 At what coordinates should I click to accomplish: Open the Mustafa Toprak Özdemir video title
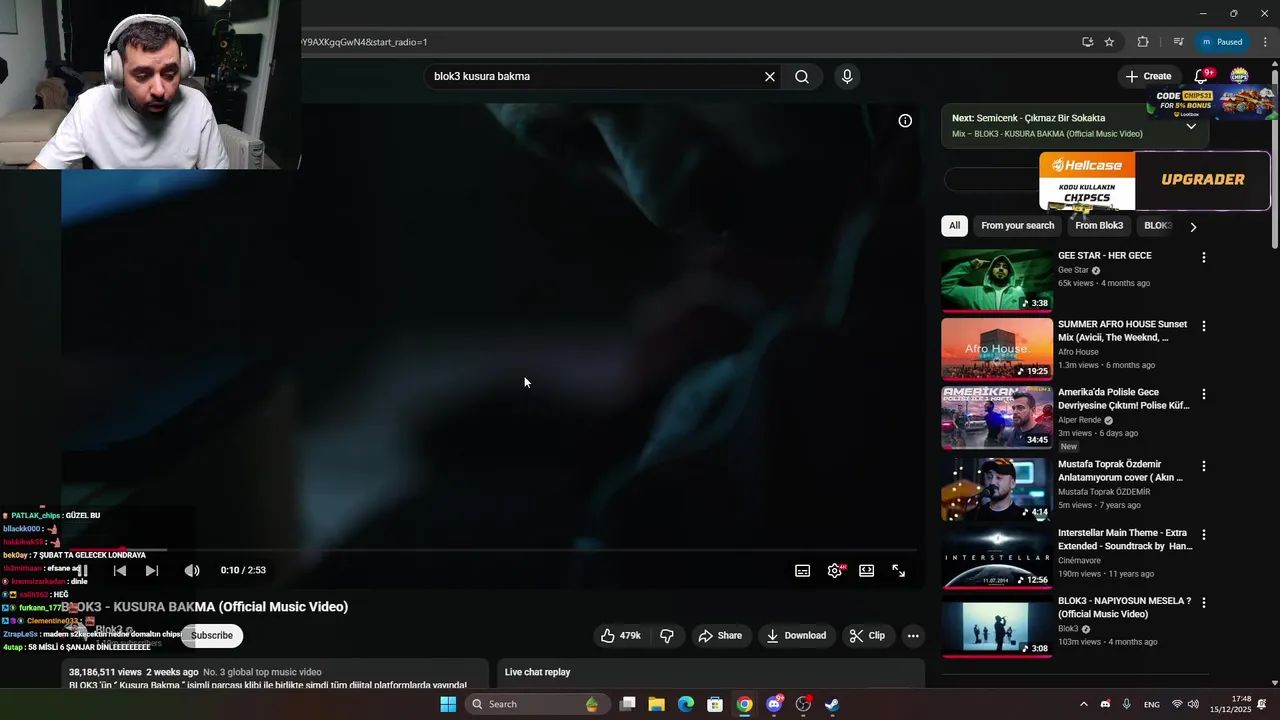(x=1122, y=471)
